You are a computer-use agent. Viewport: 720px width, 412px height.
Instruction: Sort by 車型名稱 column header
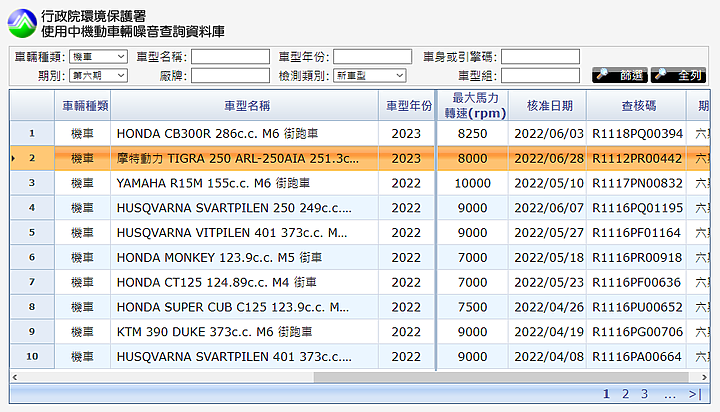tap(244, 106)
